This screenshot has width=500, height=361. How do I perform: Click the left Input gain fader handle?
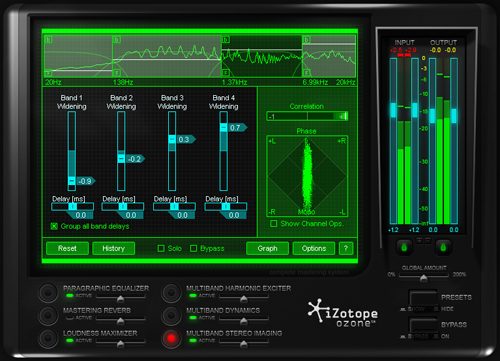(x=393, y=110)
